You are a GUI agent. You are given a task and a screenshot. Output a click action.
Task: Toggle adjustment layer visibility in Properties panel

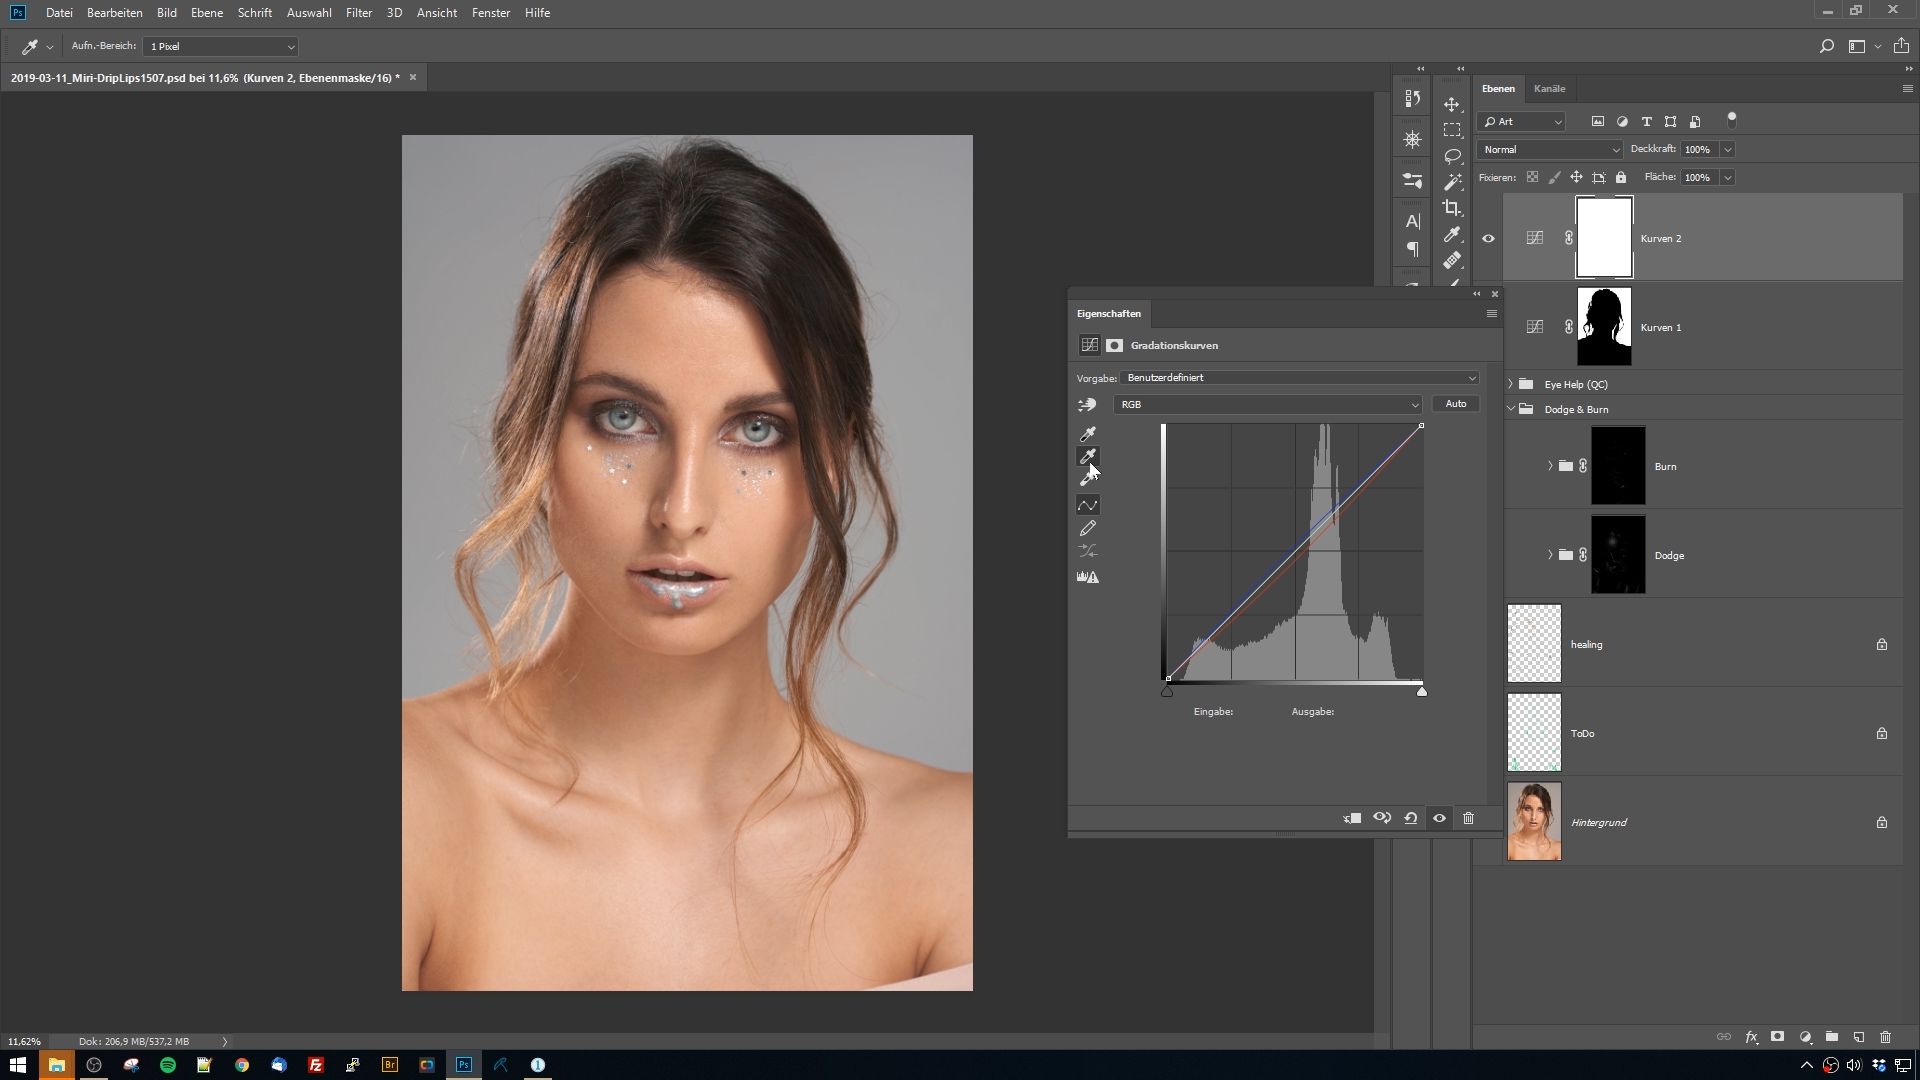[1440, 818]
